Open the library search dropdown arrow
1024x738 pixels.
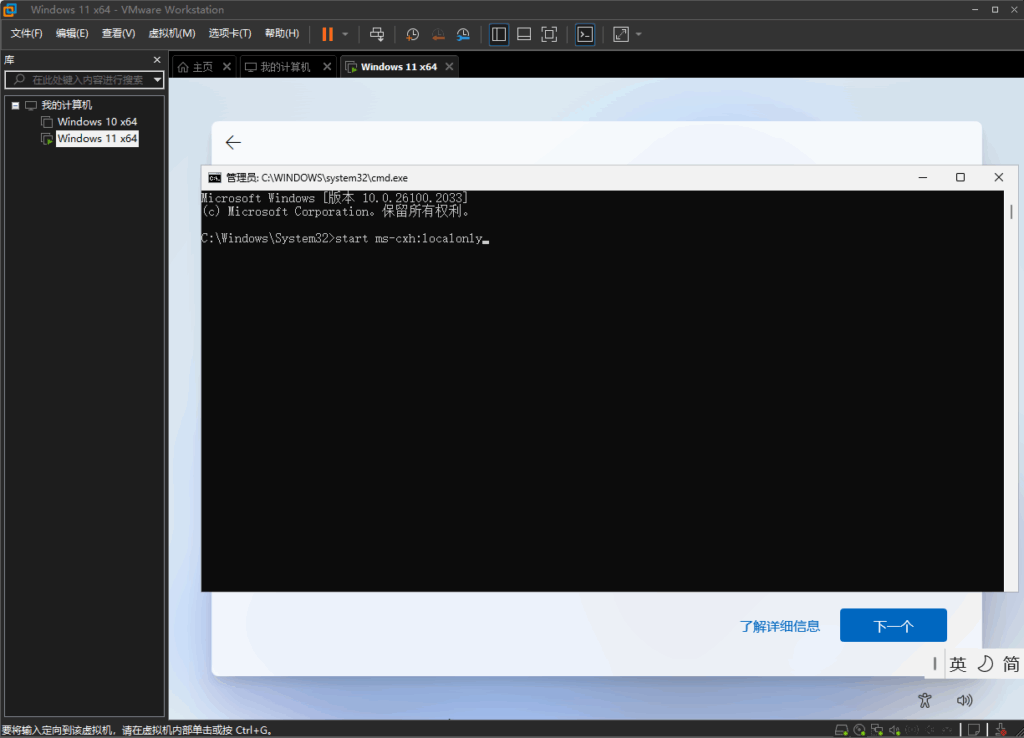tap(157, 80)
